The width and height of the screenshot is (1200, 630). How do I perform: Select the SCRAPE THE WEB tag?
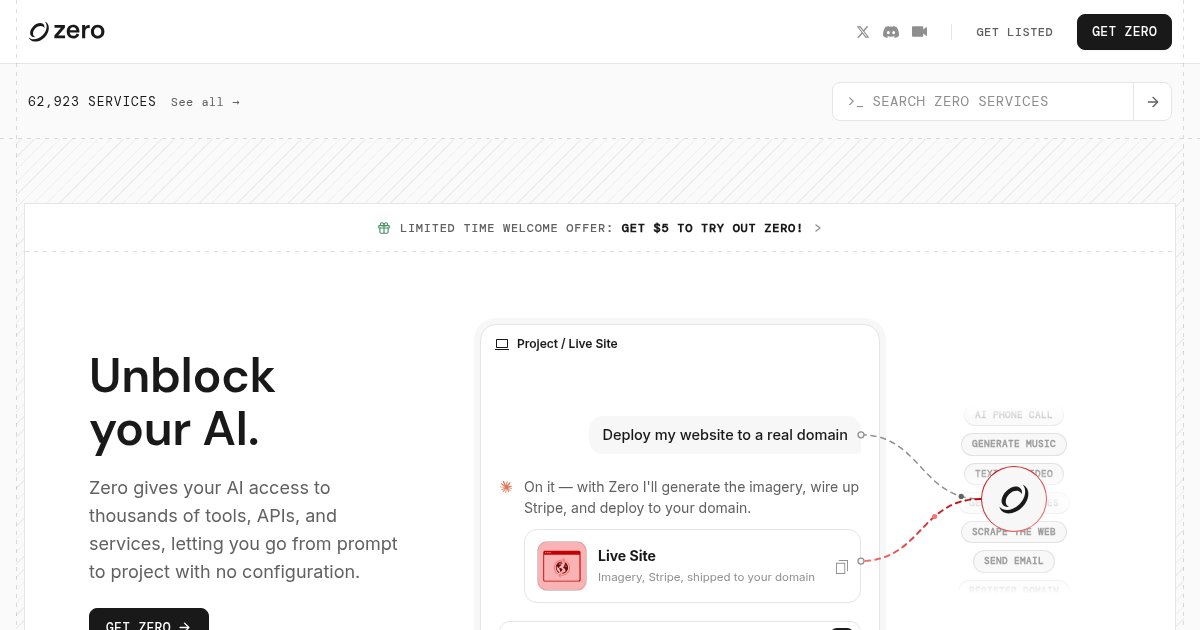[x=1013, y=532]
